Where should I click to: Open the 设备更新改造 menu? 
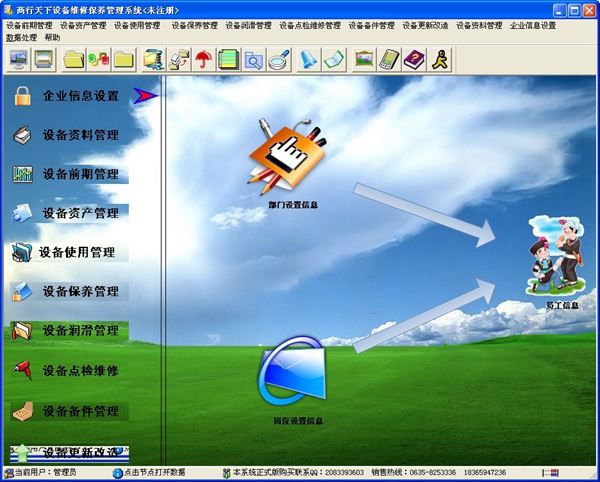[425, 26]
